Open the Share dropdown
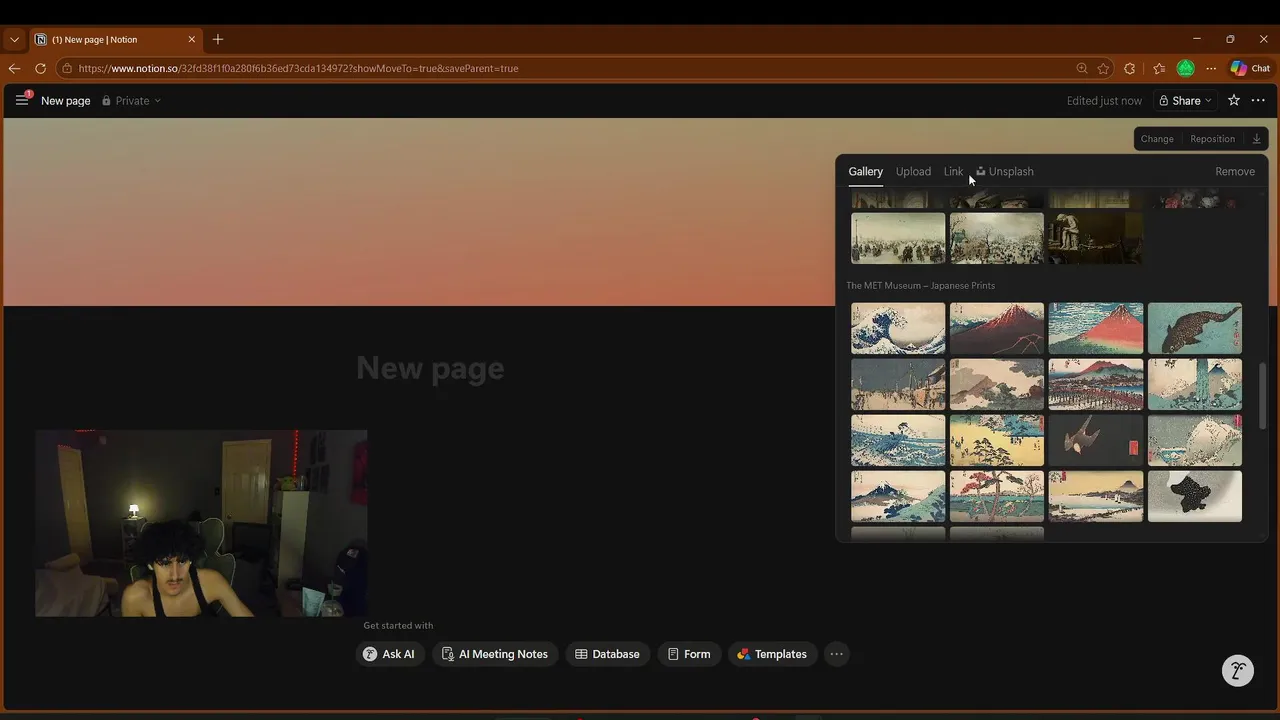 pyautogui.click(x=1185, y=100)
